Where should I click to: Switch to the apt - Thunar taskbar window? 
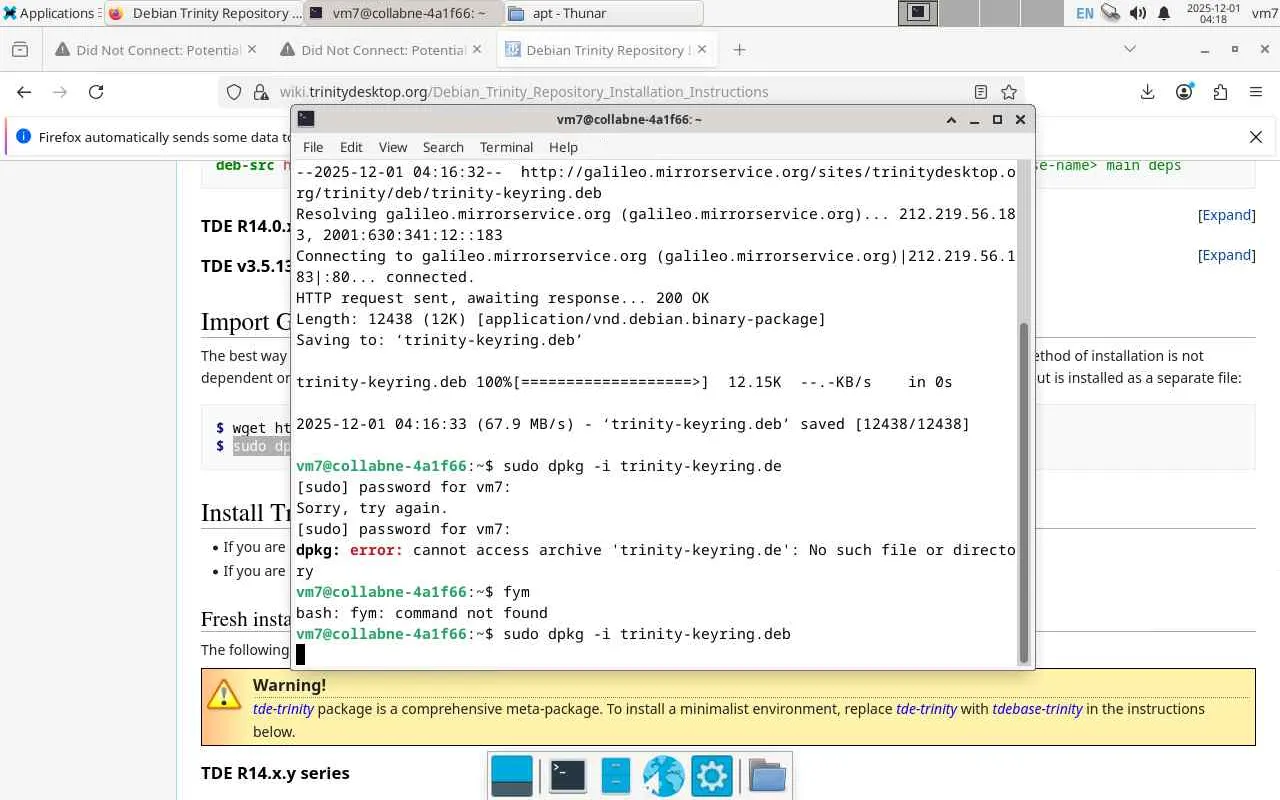(x=602, y=13)
